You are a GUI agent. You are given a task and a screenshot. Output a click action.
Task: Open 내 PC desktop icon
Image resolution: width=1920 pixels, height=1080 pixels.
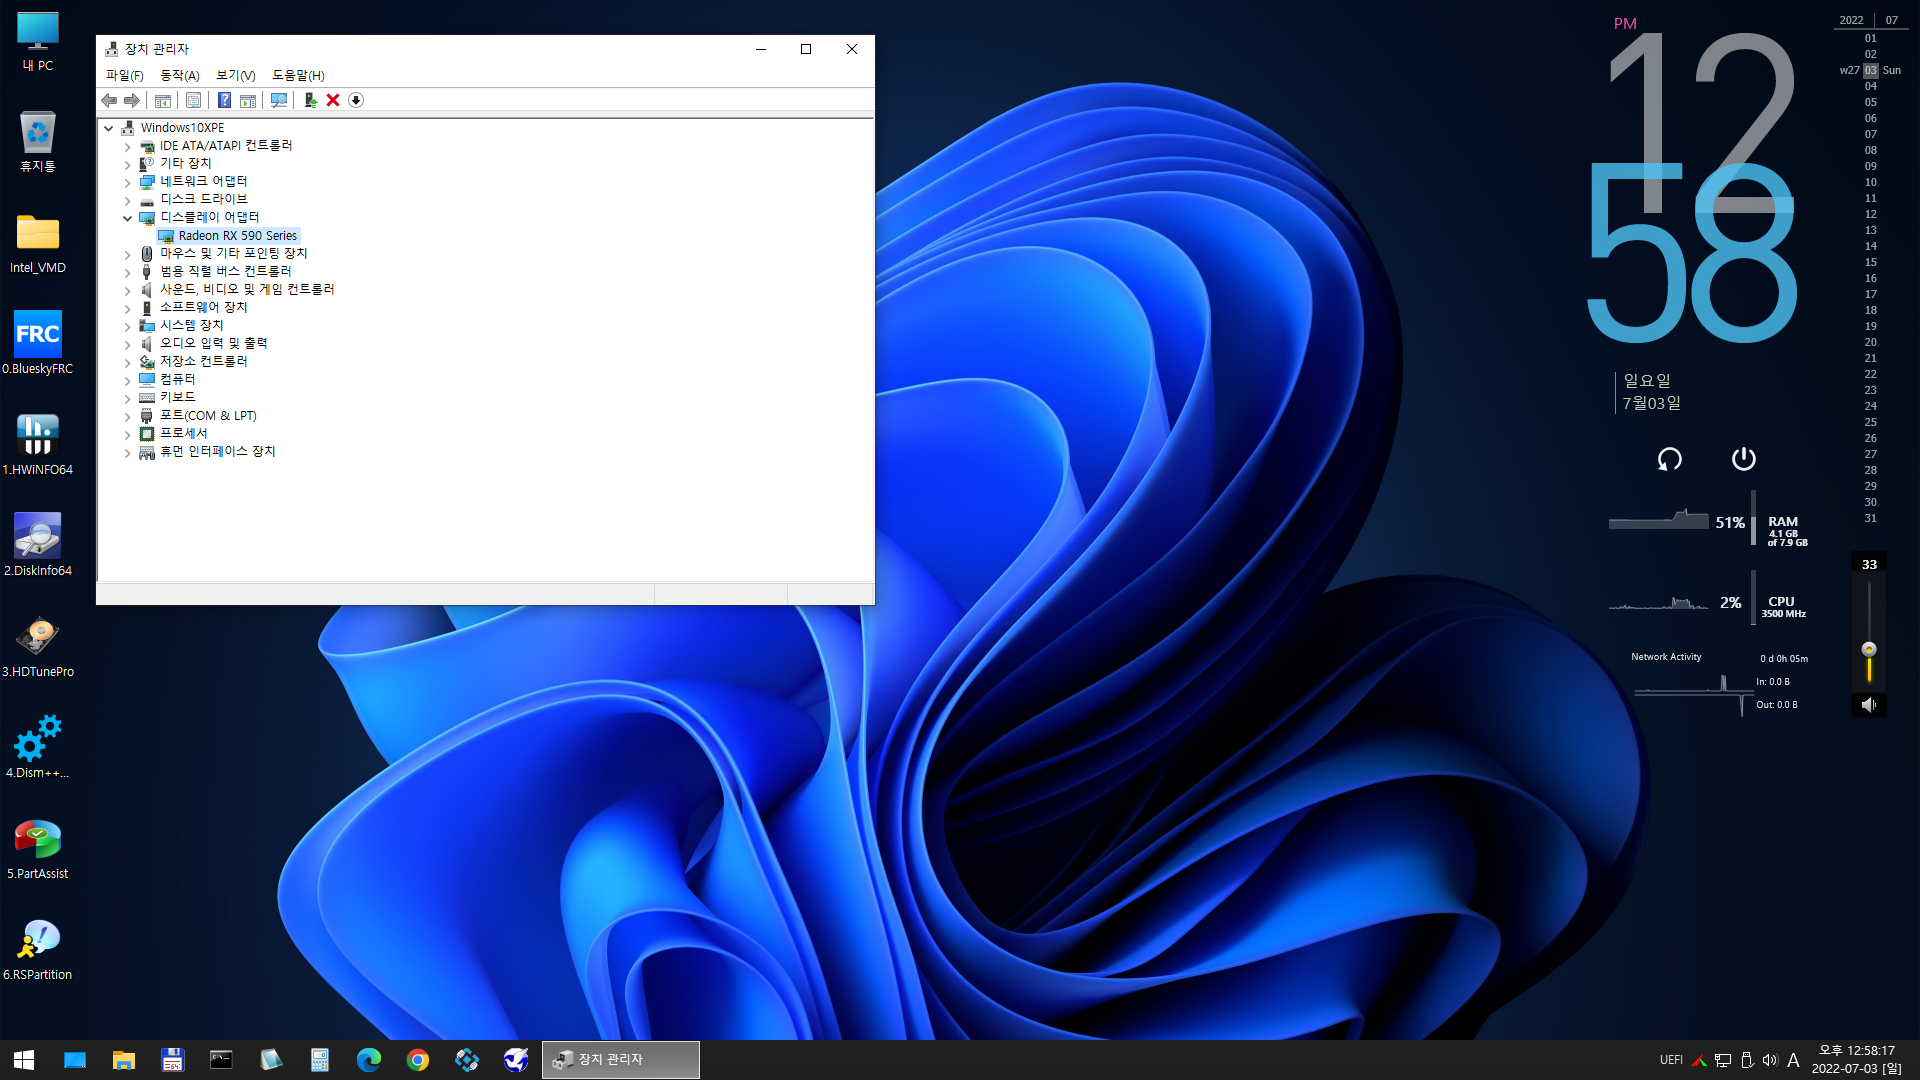(38, 42)
